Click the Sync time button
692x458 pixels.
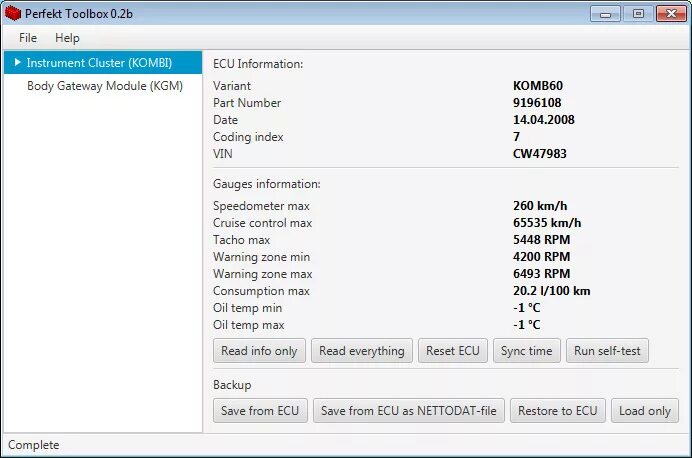[527, 351]
